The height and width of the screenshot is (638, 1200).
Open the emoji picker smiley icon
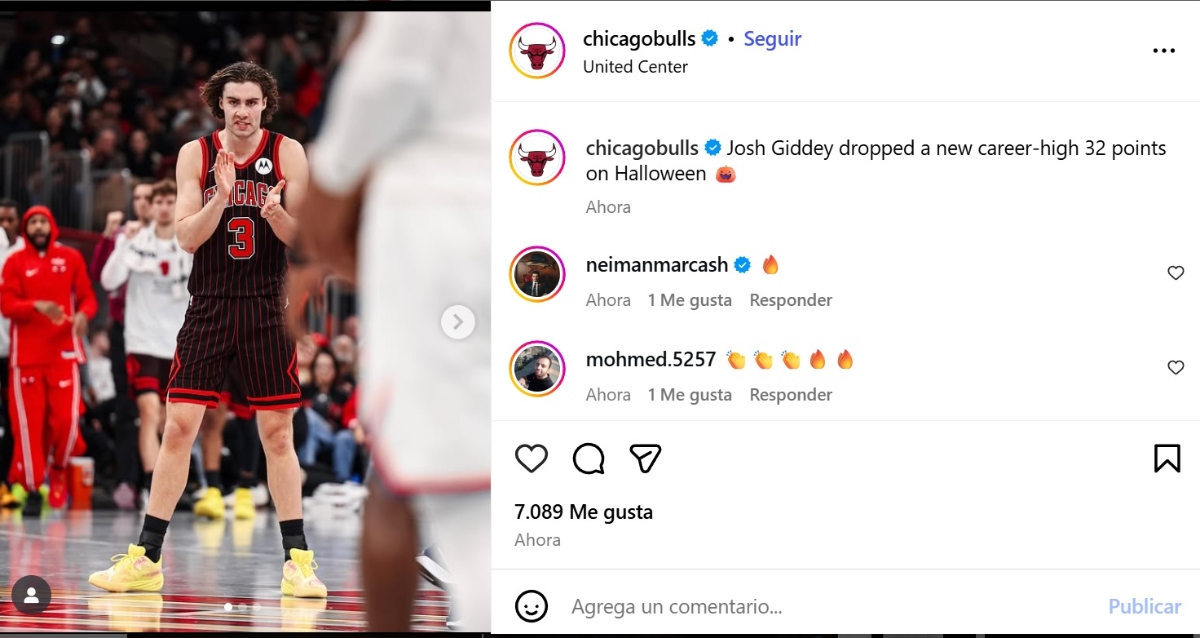click(x=531, y=606)
